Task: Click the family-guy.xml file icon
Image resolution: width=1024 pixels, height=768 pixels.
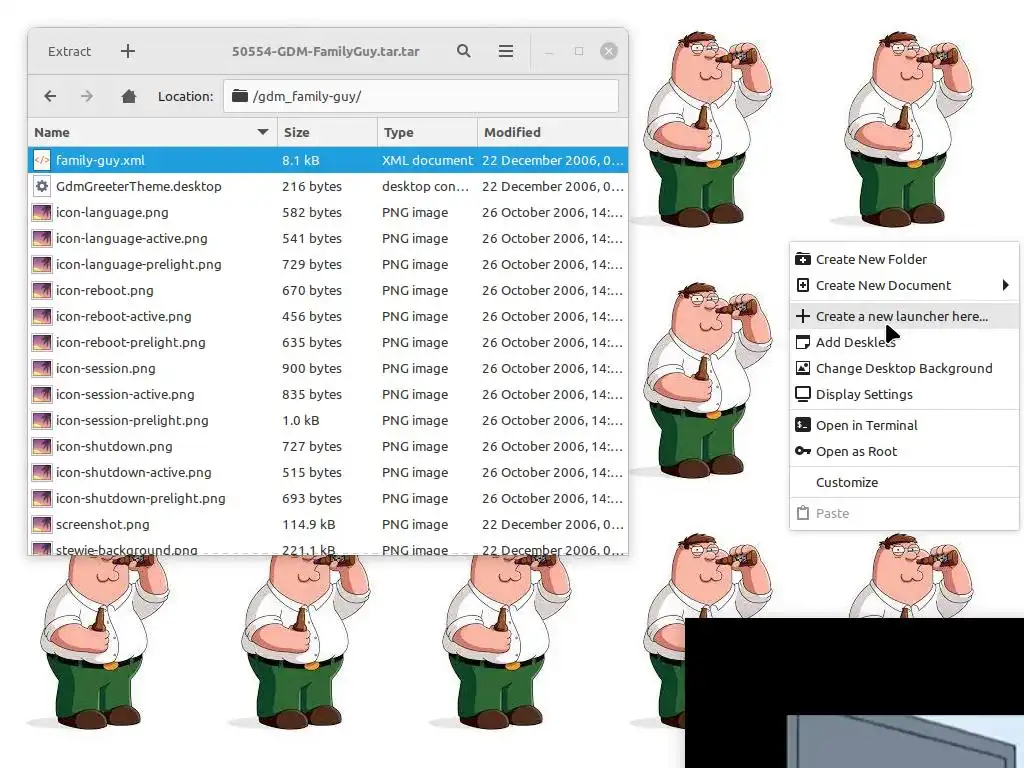Action: click(x=42, y=160)
